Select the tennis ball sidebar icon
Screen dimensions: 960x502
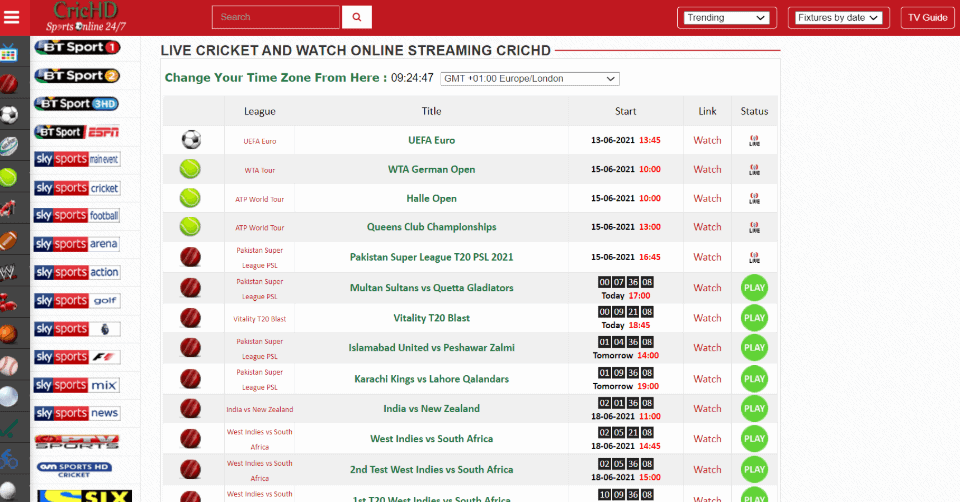[x=9, y=178]
